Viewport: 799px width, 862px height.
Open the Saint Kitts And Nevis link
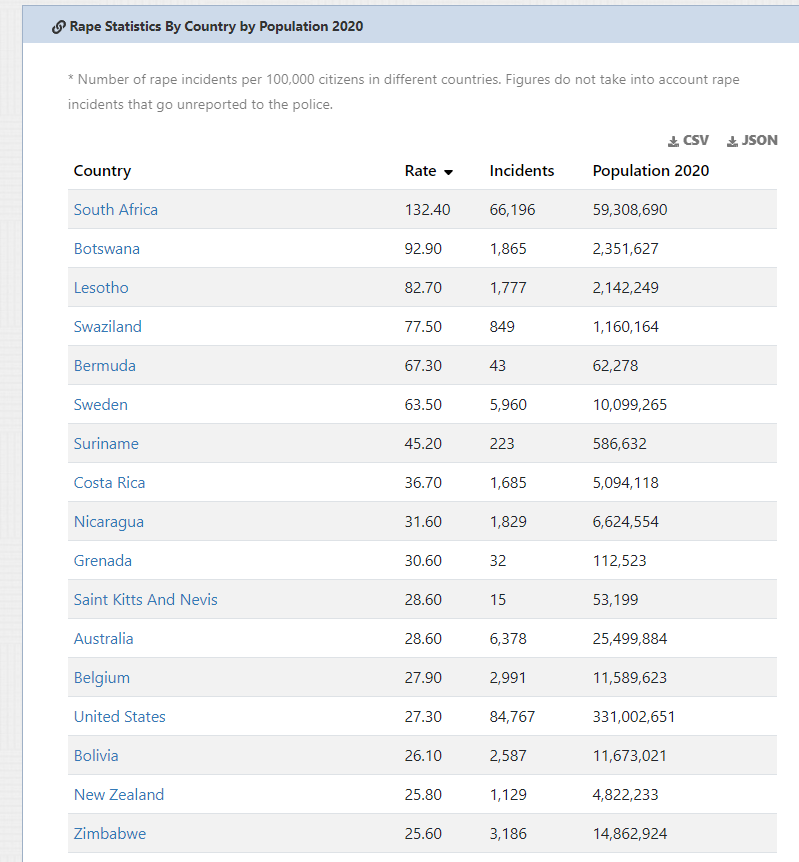[146, 600]
